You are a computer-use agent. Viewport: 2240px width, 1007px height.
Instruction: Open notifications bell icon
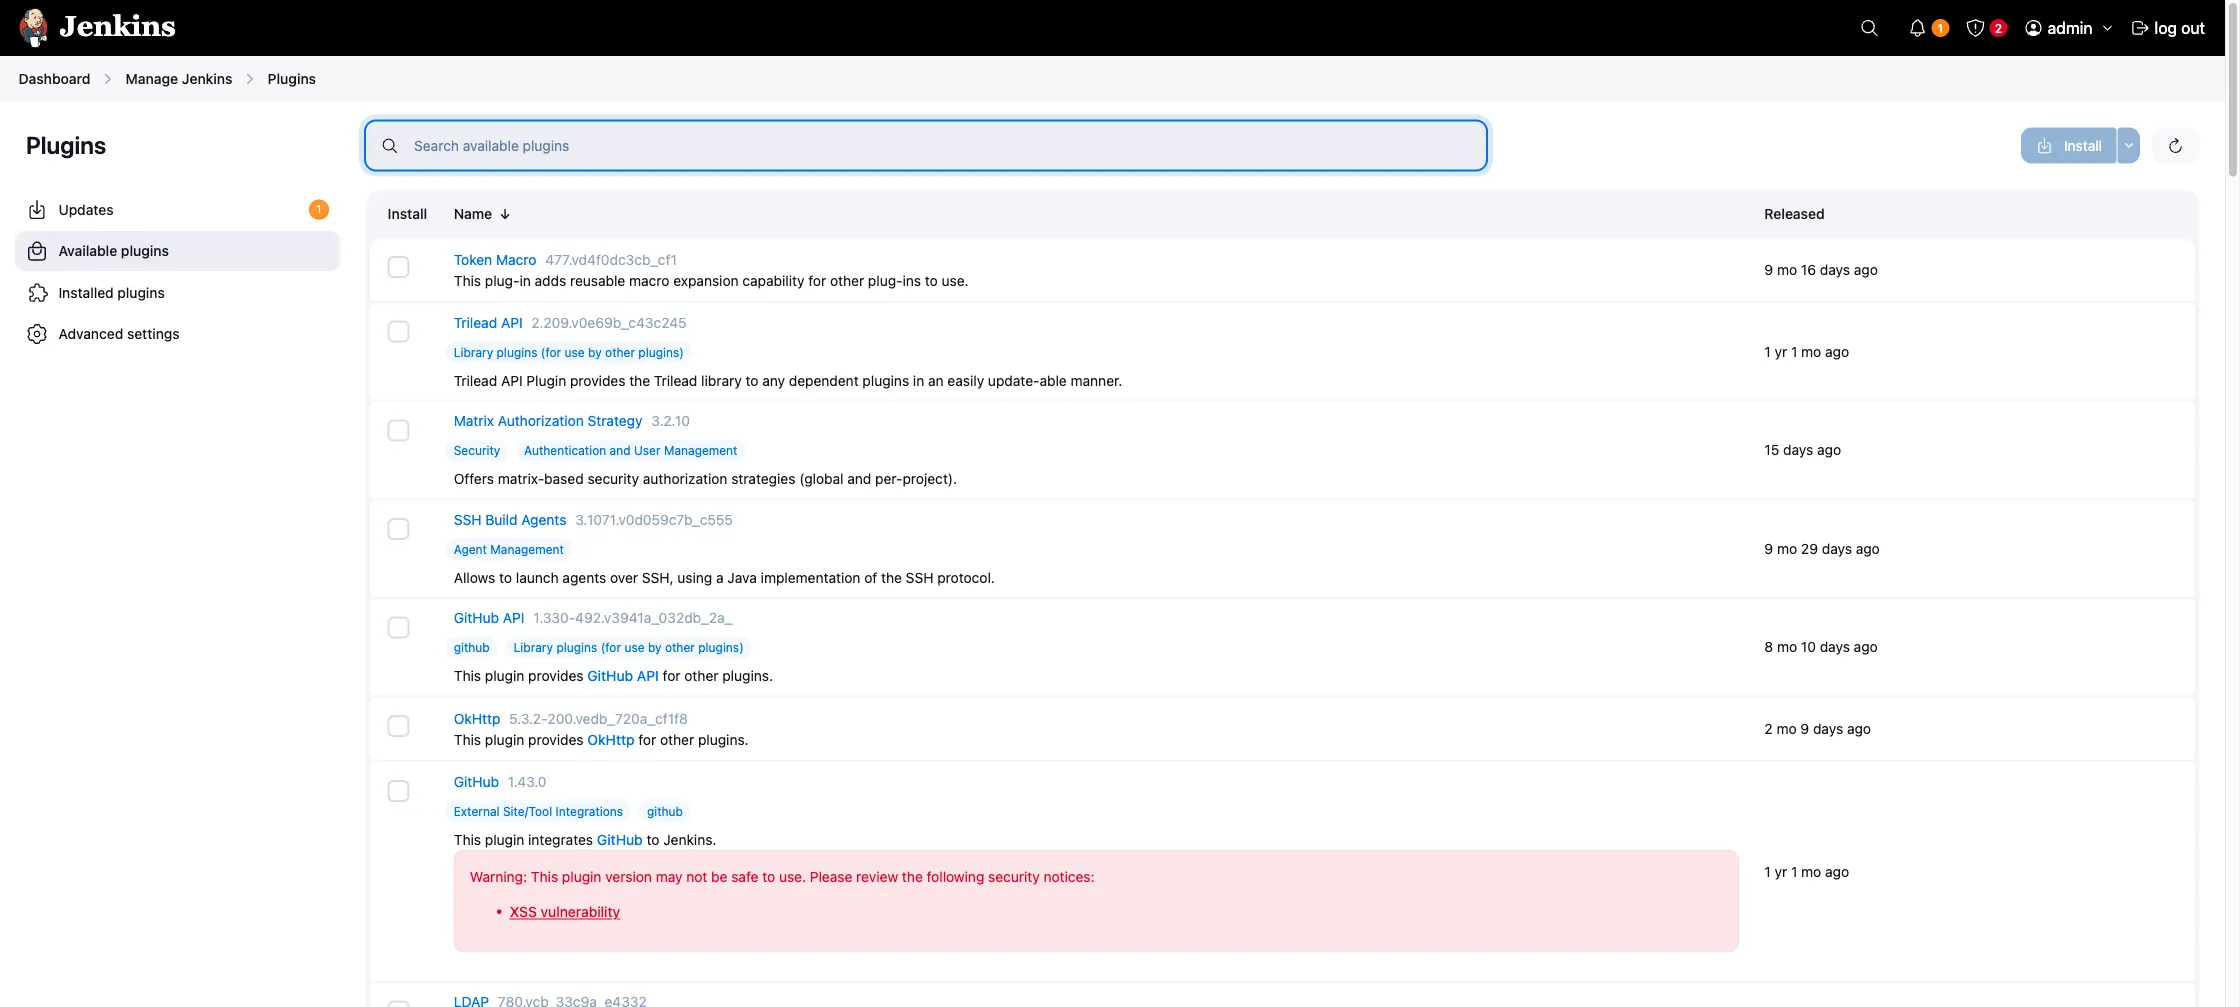coord(1917,28)
